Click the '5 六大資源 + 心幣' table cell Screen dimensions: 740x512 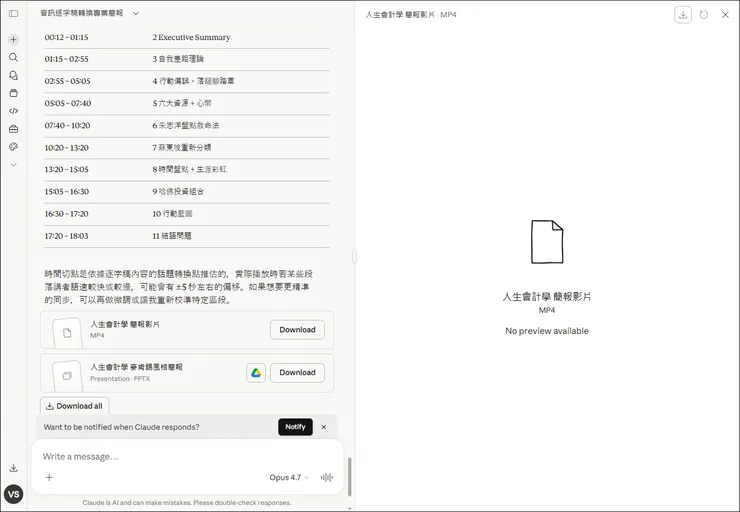click(182, 103)
